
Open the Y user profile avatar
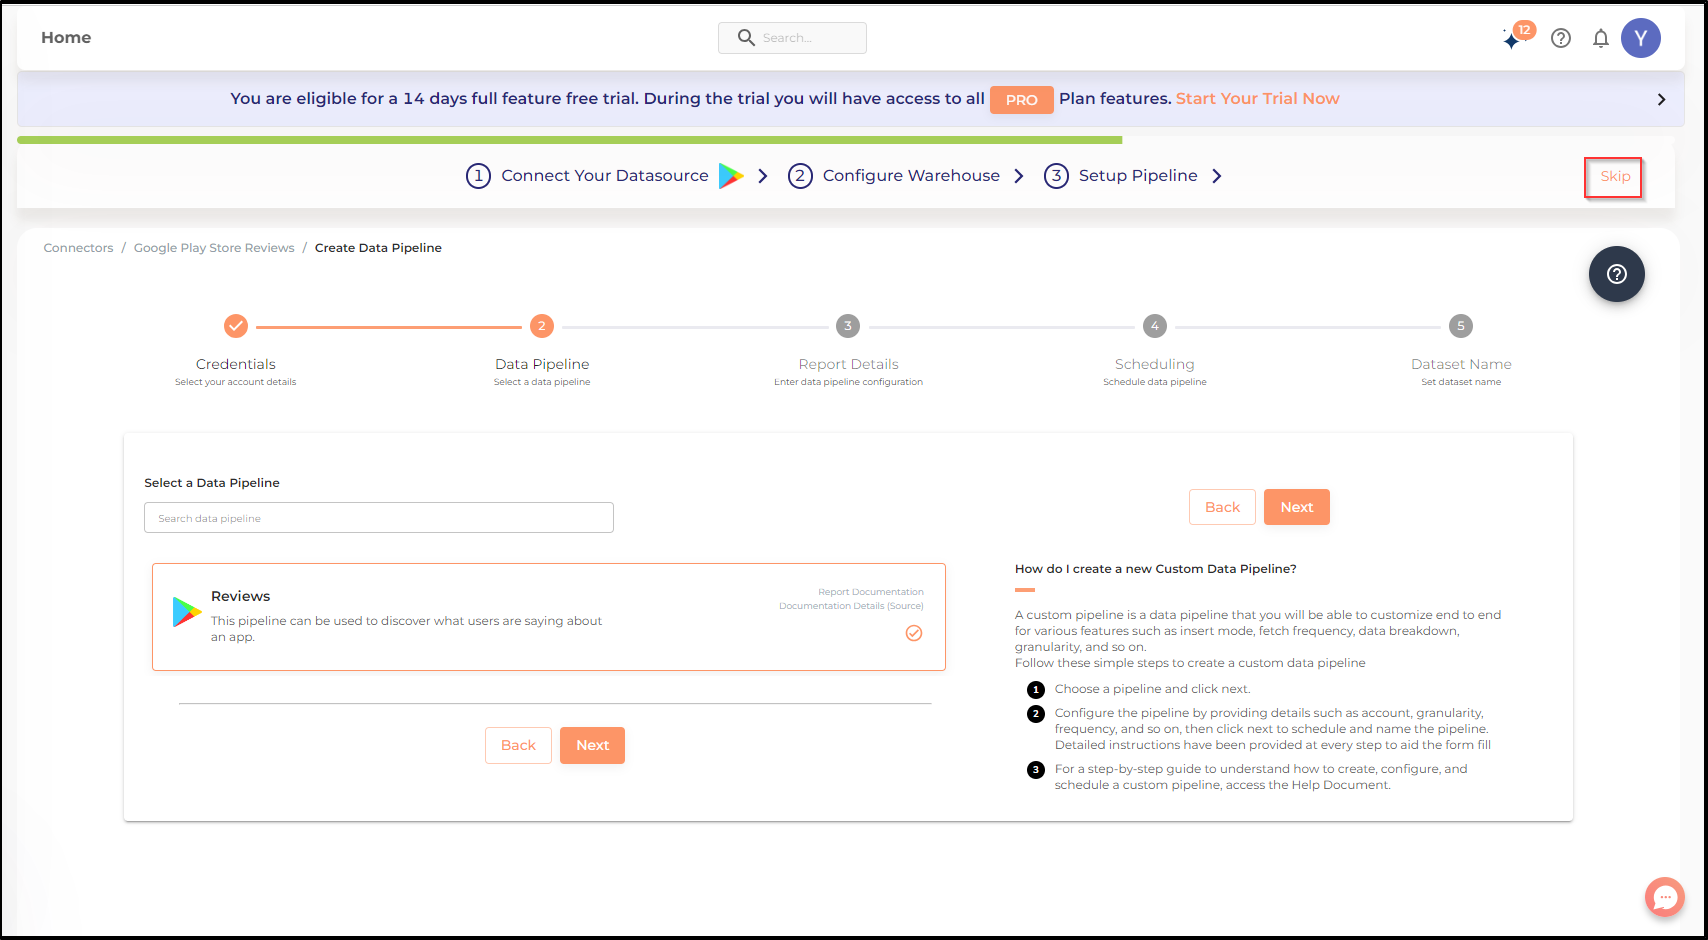click(1641, 38)
